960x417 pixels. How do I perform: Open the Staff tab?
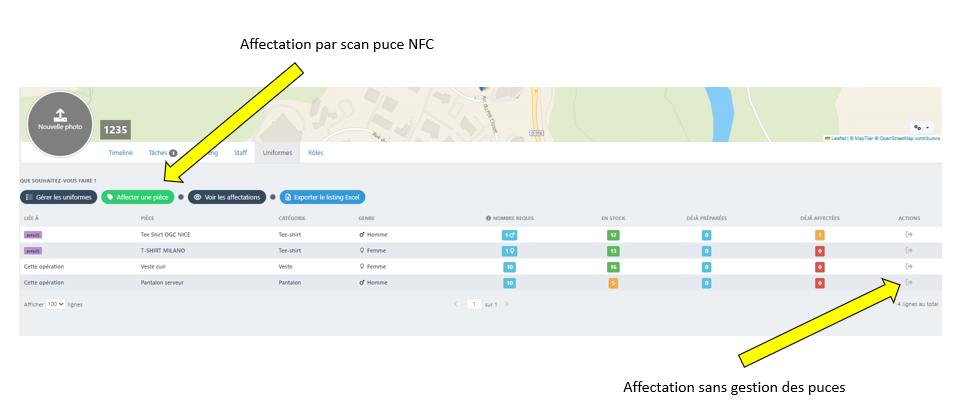click(x=240, y=153)
